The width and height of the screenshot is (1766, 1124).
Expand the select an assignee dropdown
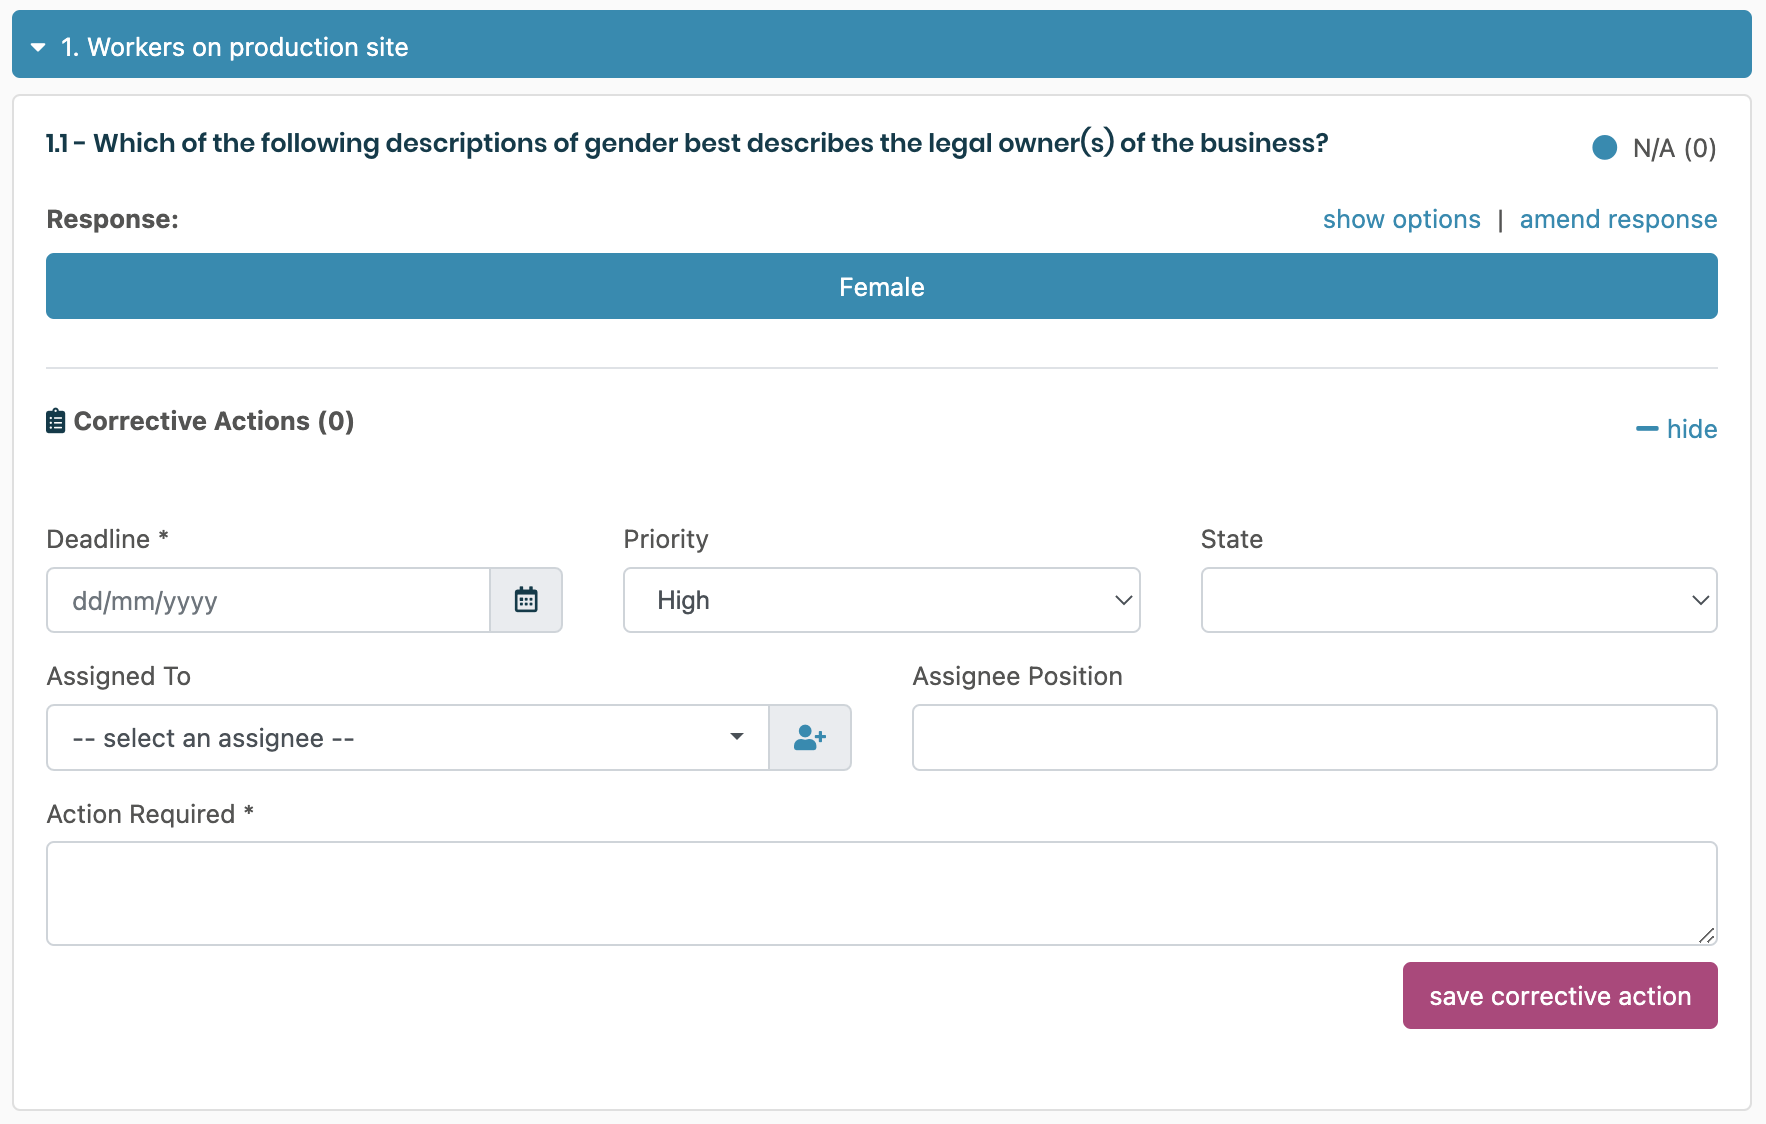(x=407, y=738)
